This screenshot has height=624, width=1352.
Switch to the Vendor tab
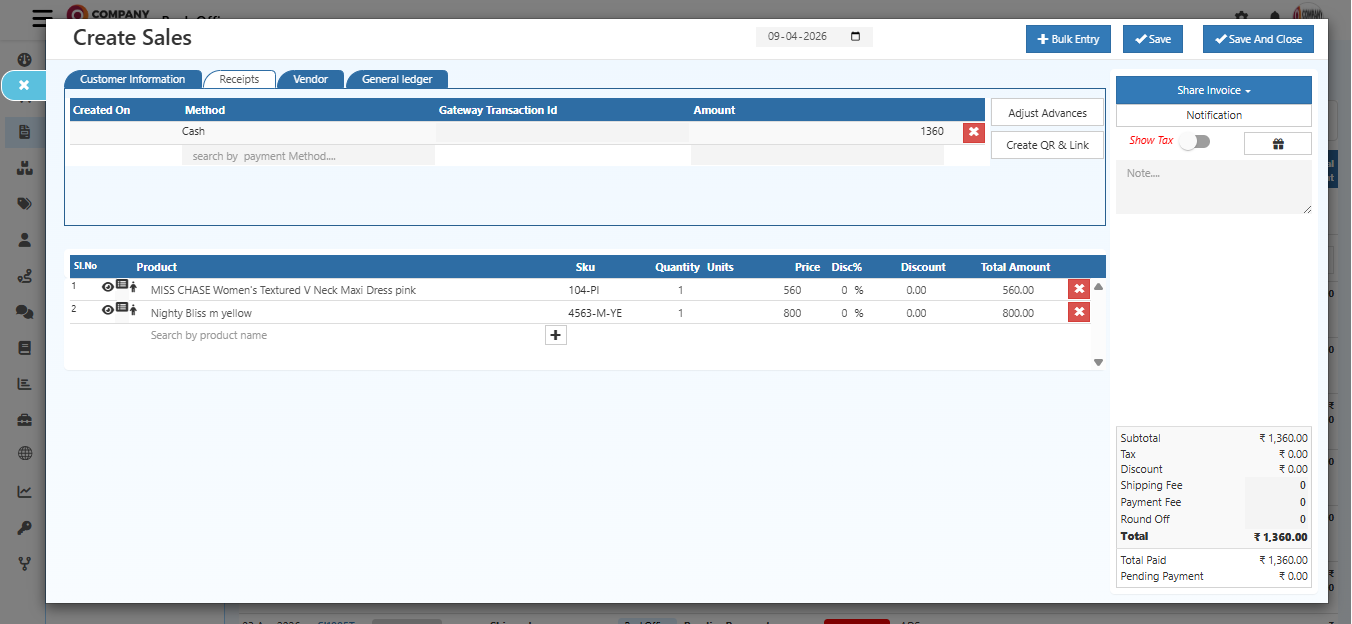pyautogui.click(x=311, y=79)
